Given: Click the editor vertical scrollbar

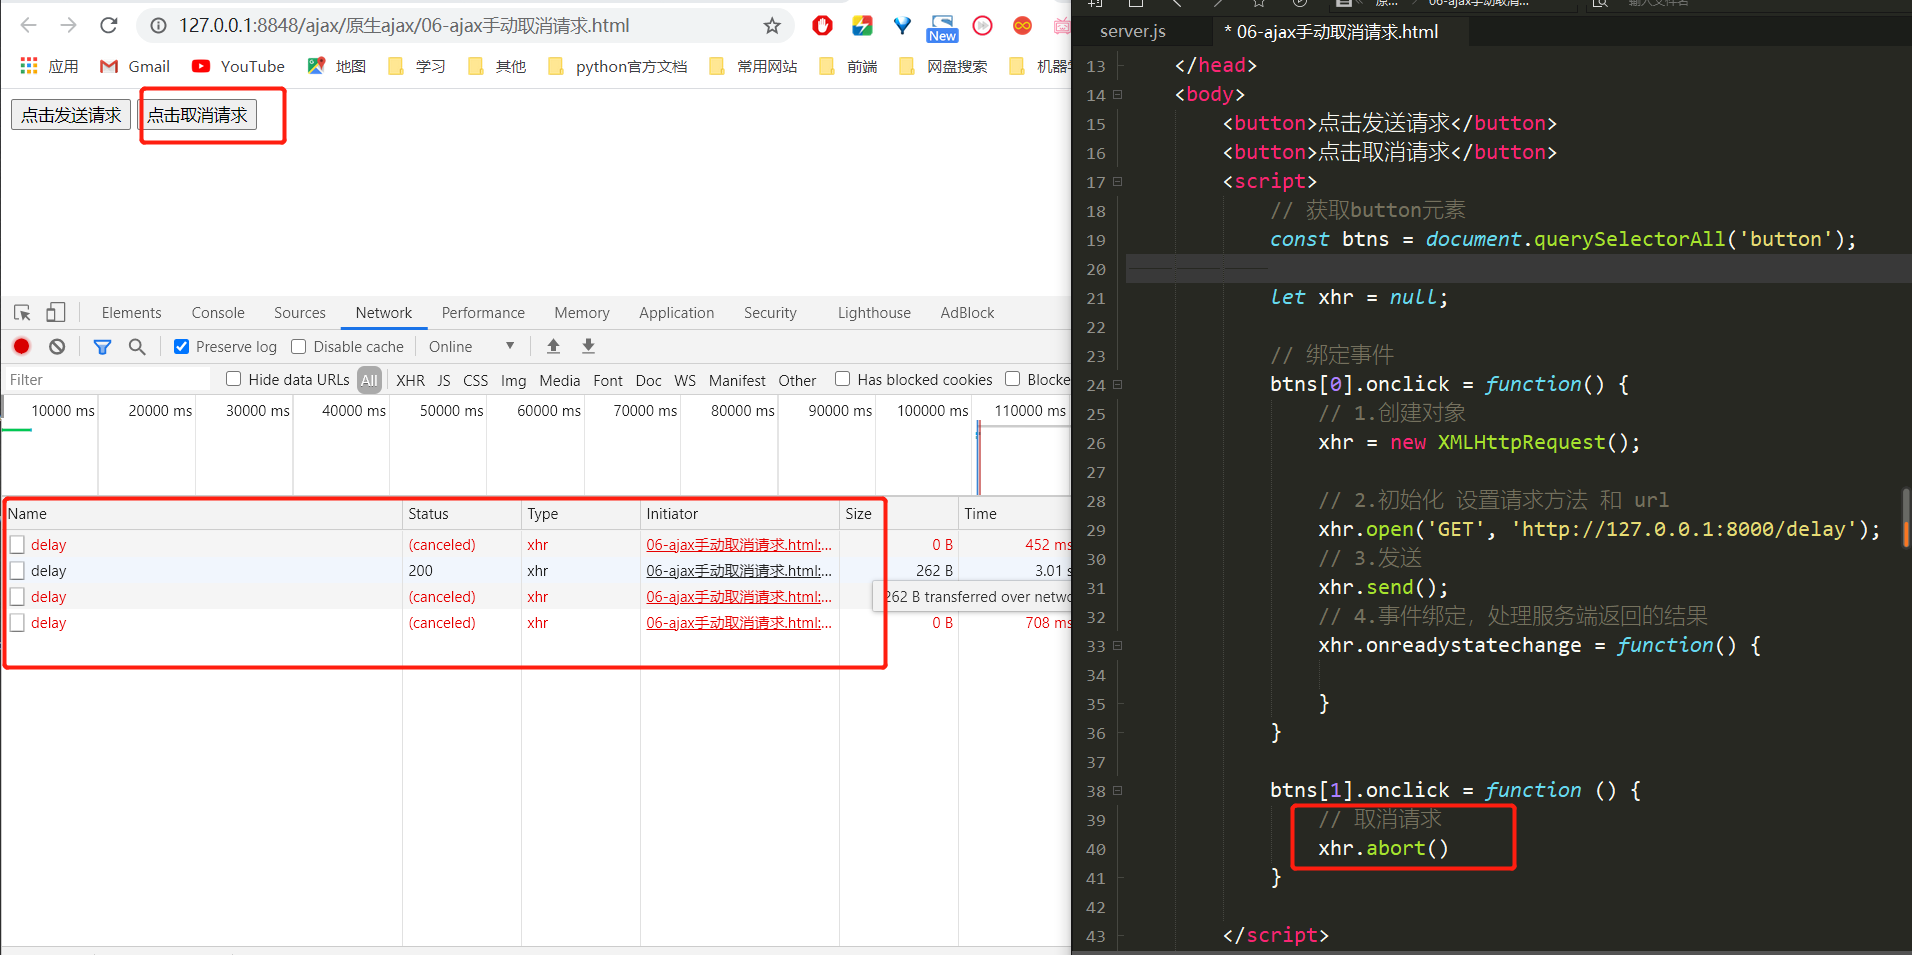Looking at the screenshot, I should (1906, 517).
